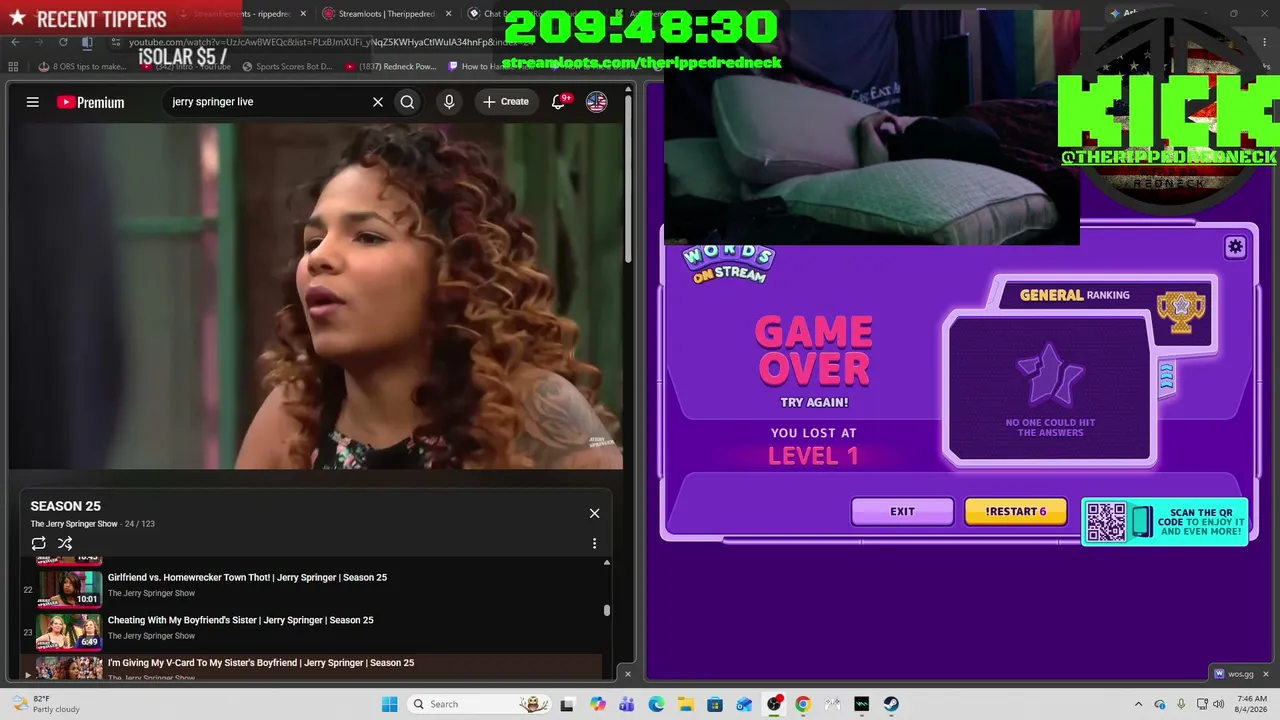
Task: Click the browser reload button
Action: tap(63, 42)
